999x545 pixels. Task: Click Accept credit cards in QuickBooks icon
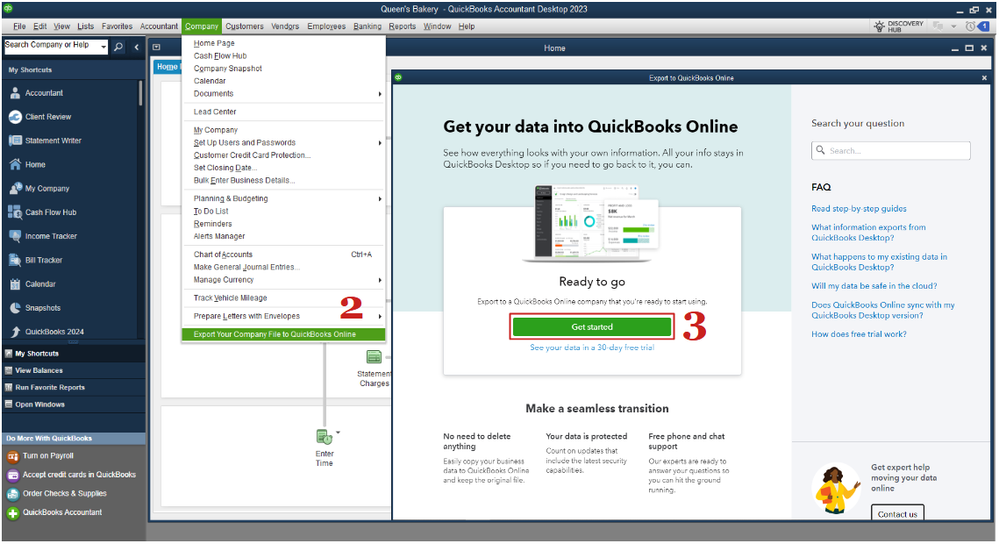(13, 476)
